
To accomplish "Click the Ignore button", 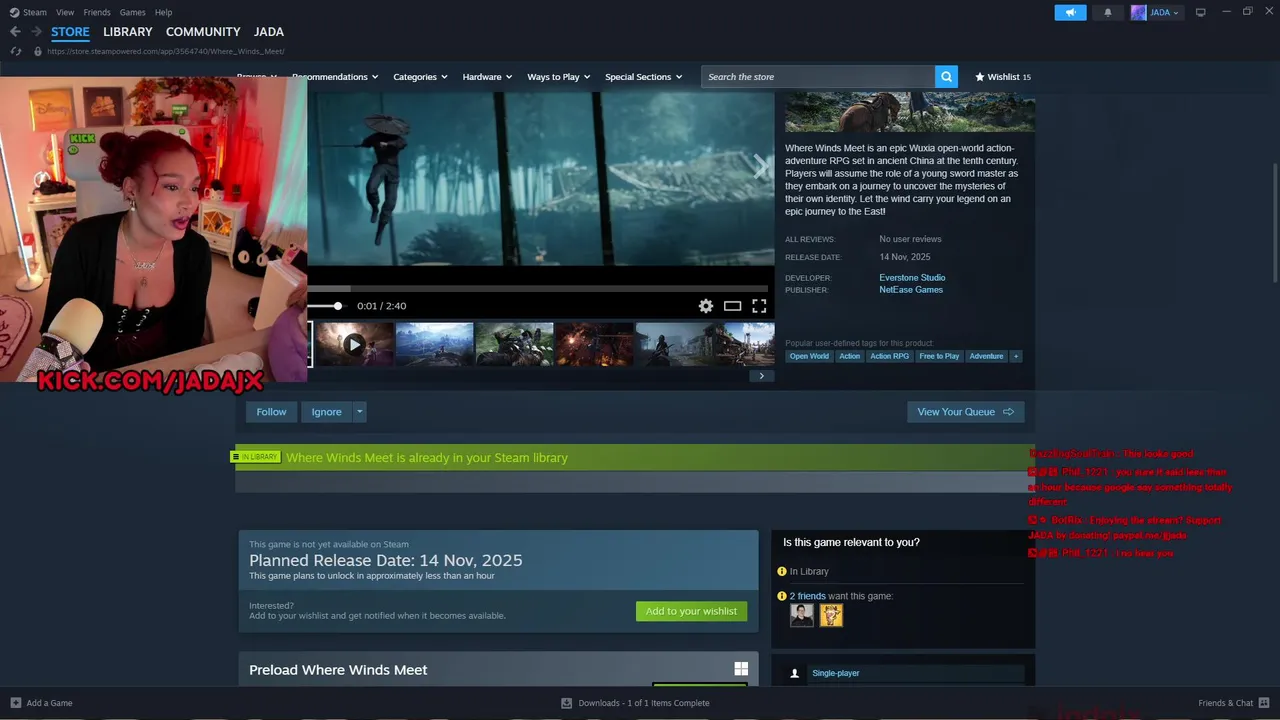I will point(326,412).
